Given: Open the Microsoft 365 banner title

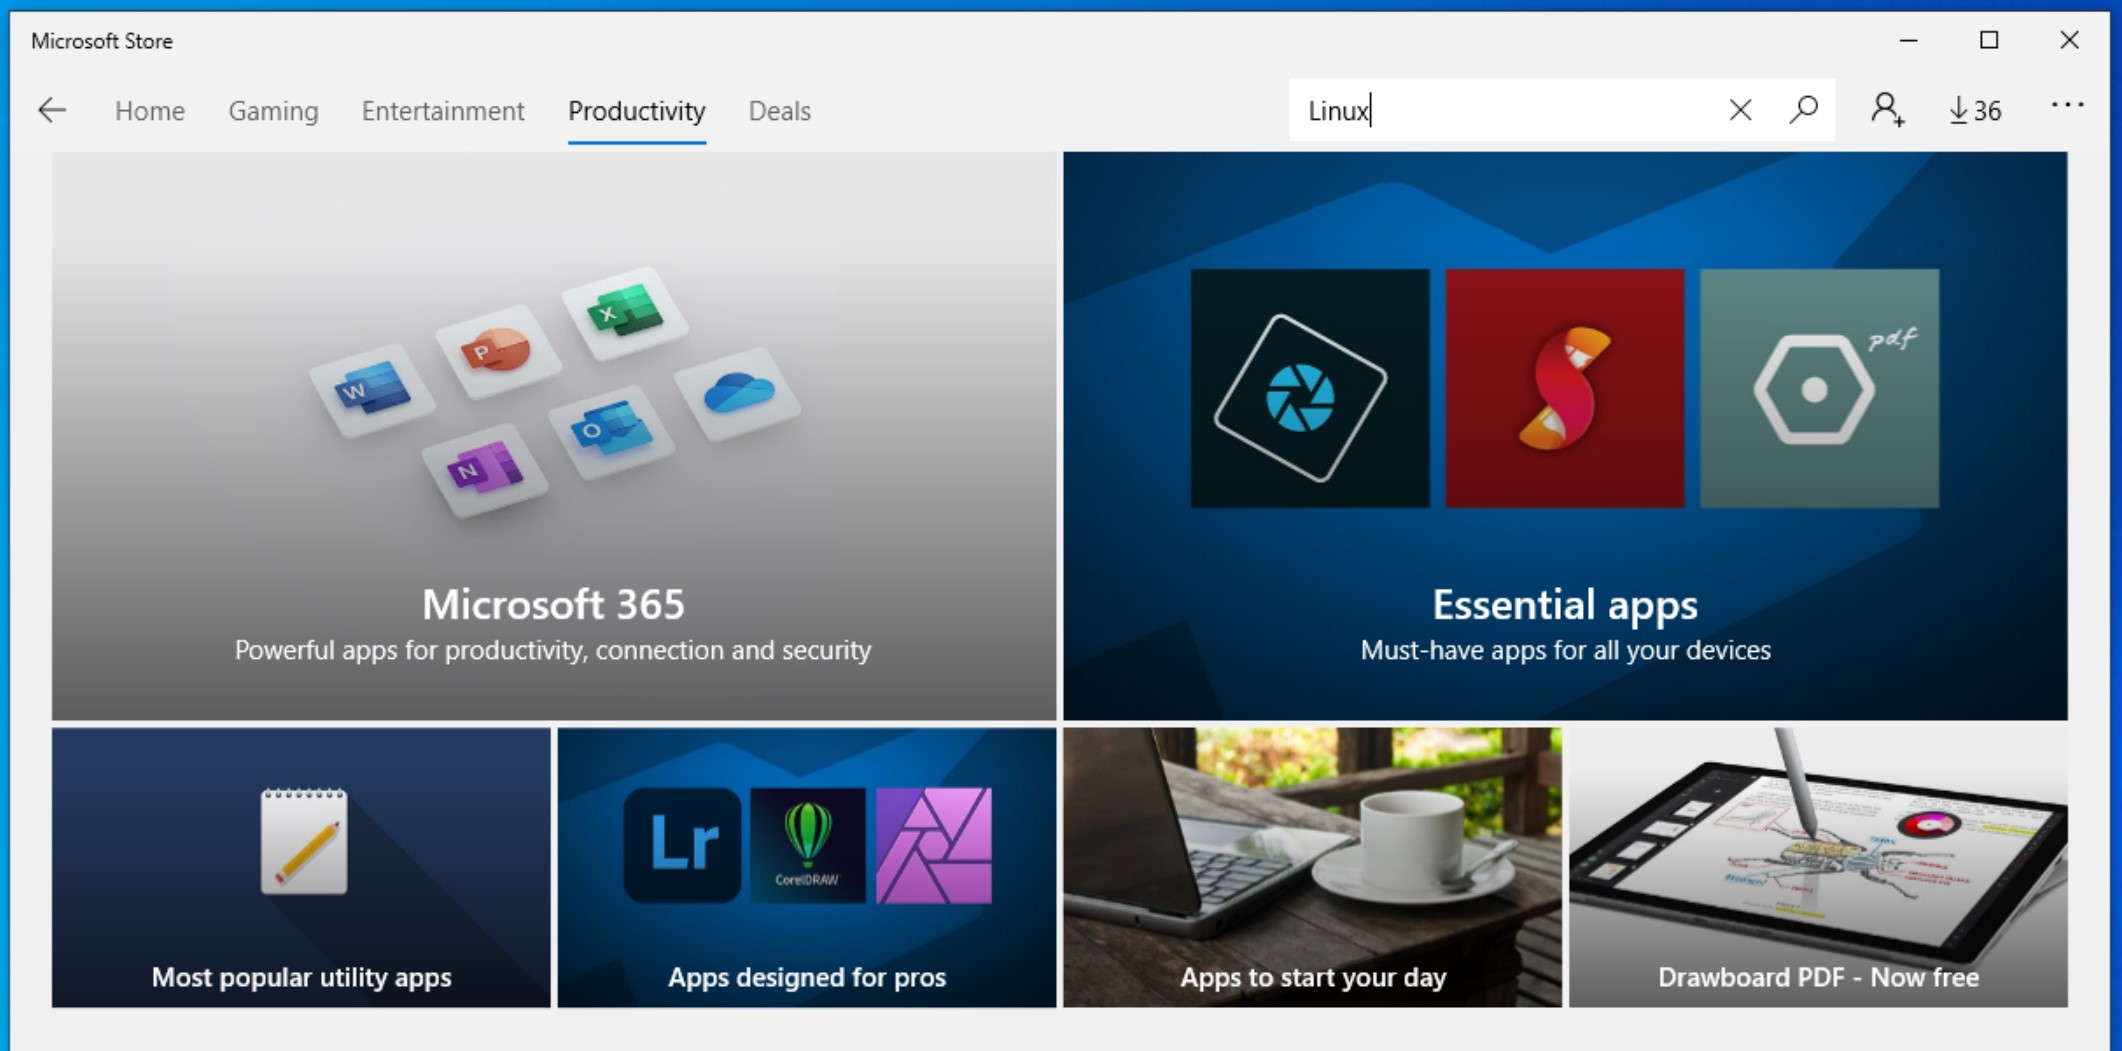Looking at the screenshot, I should pyautogui.click(x=553, y=604).
